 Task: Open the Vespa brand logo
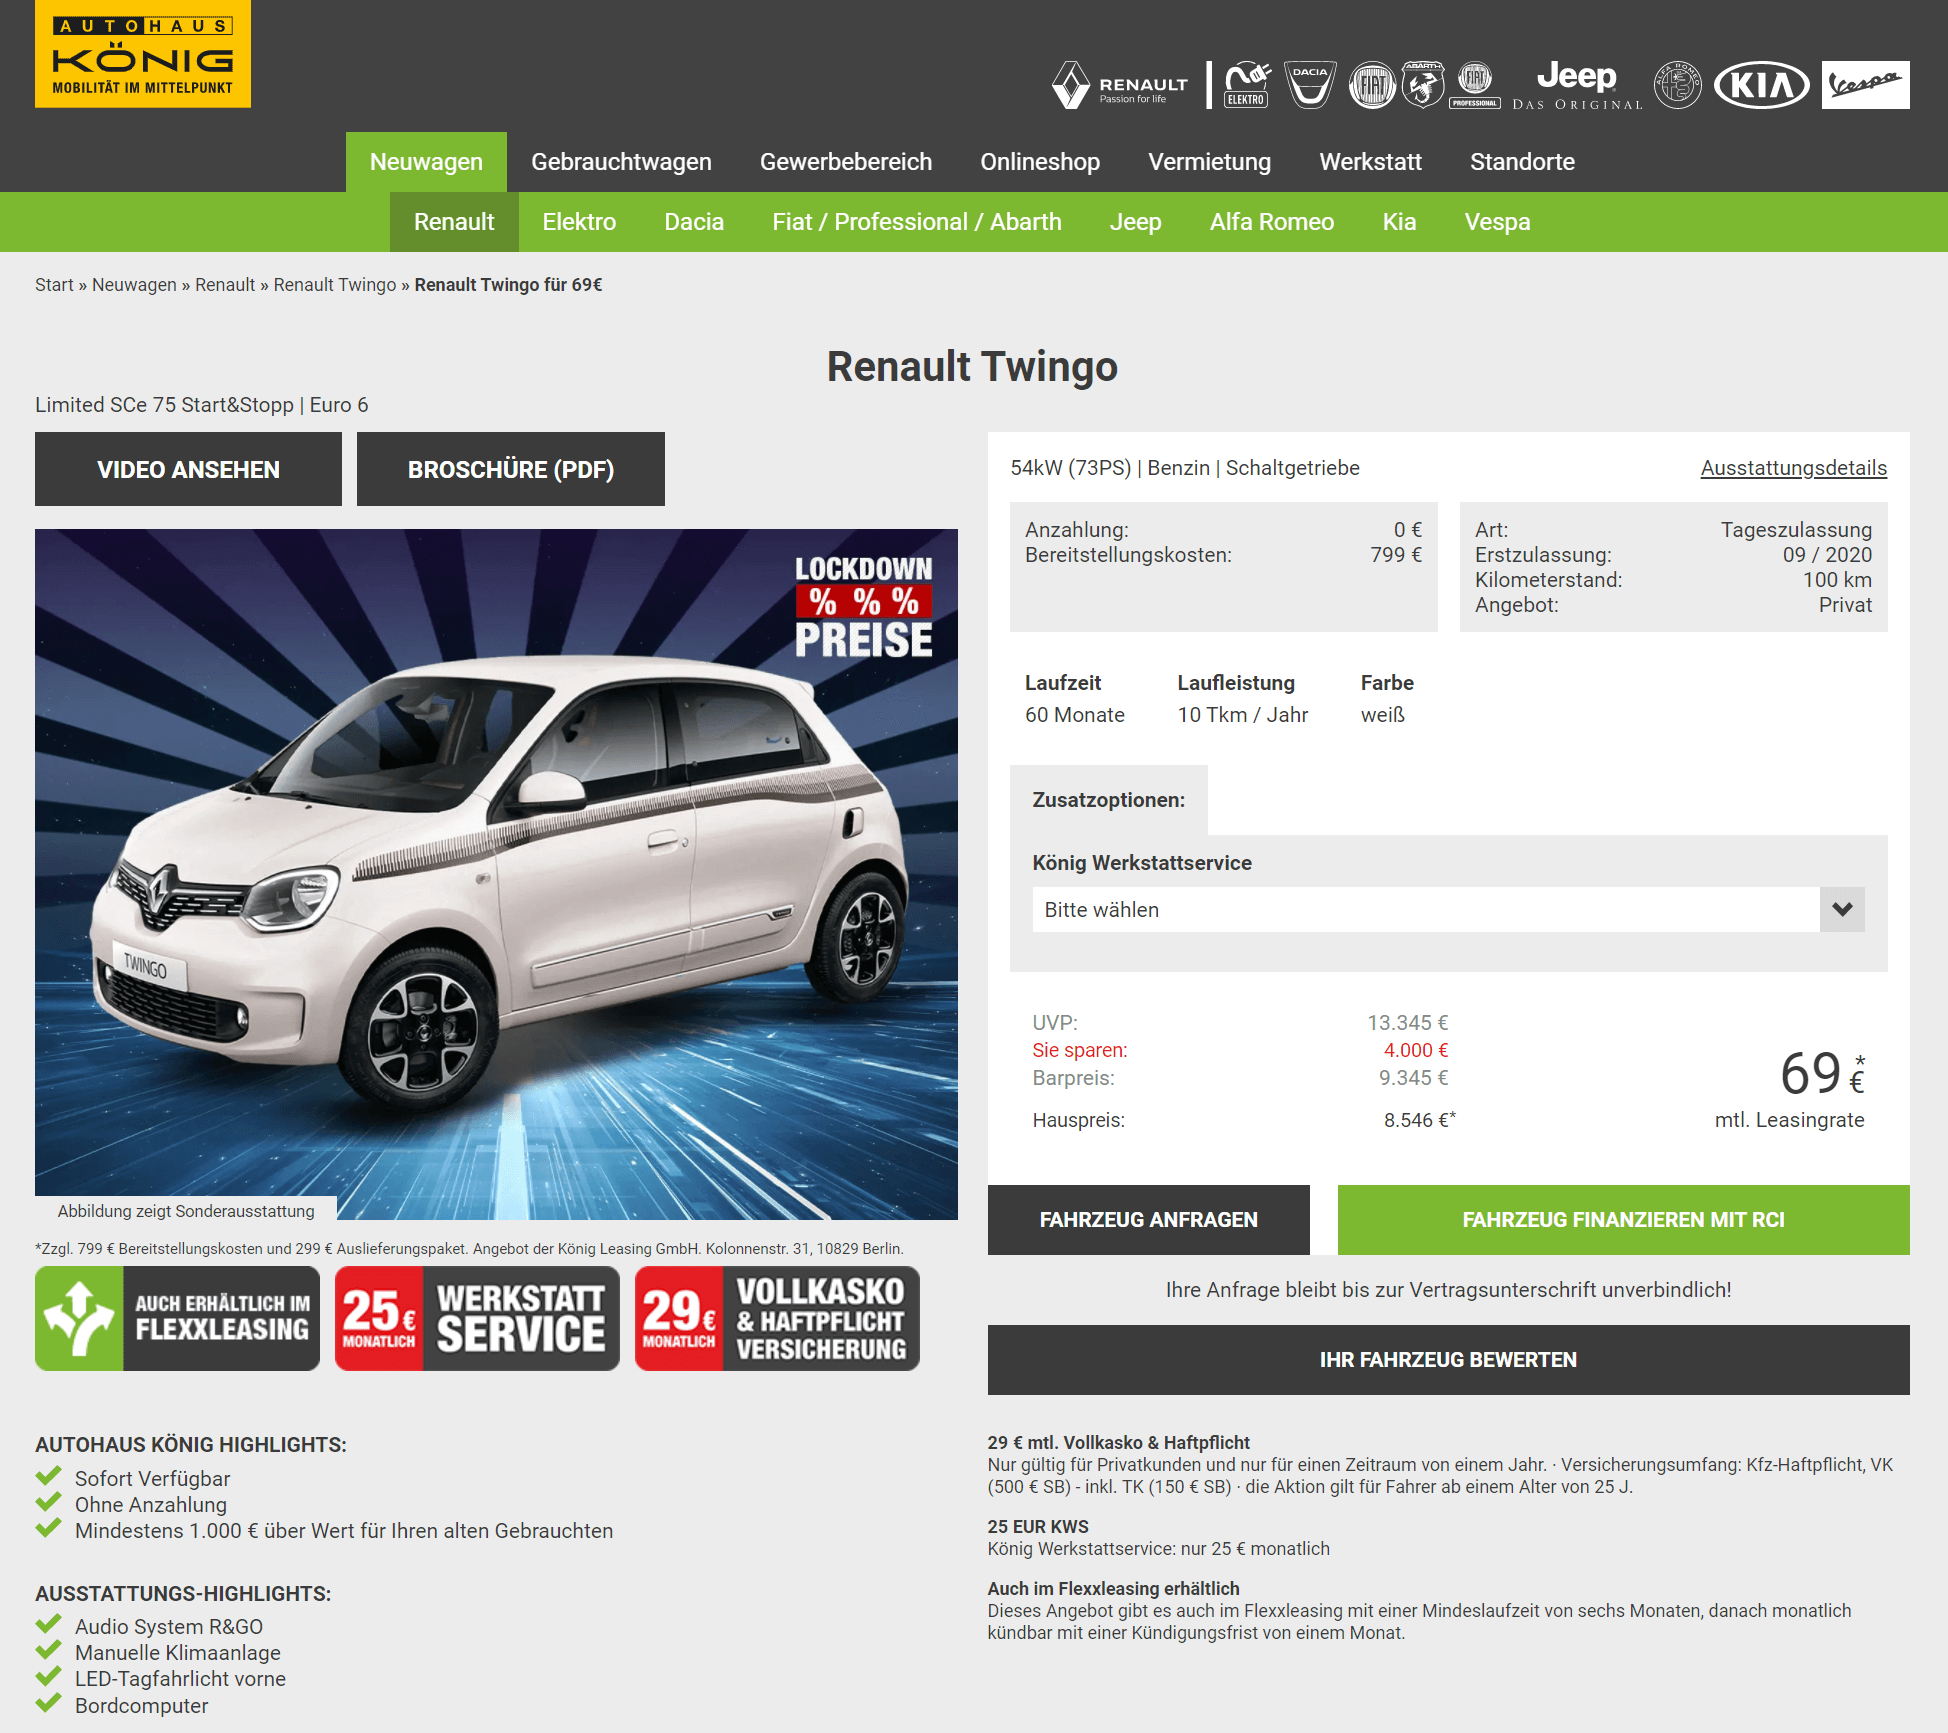tap(1866, 85)
